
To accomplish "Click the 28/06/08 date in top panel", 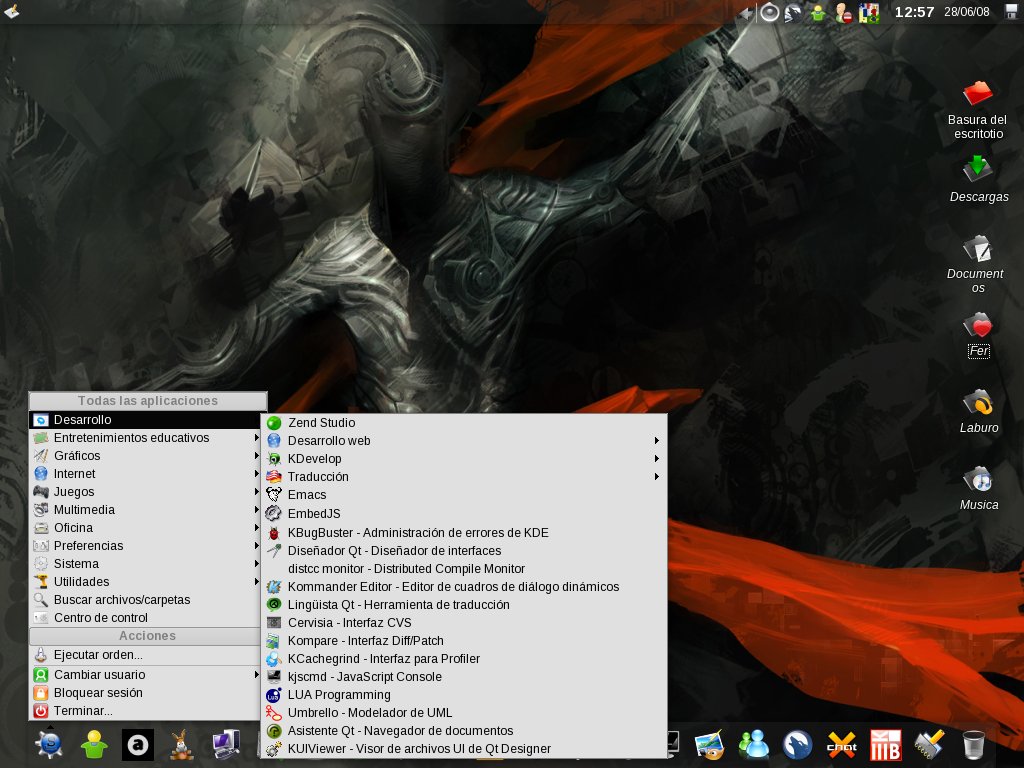I will click(967, 12).
